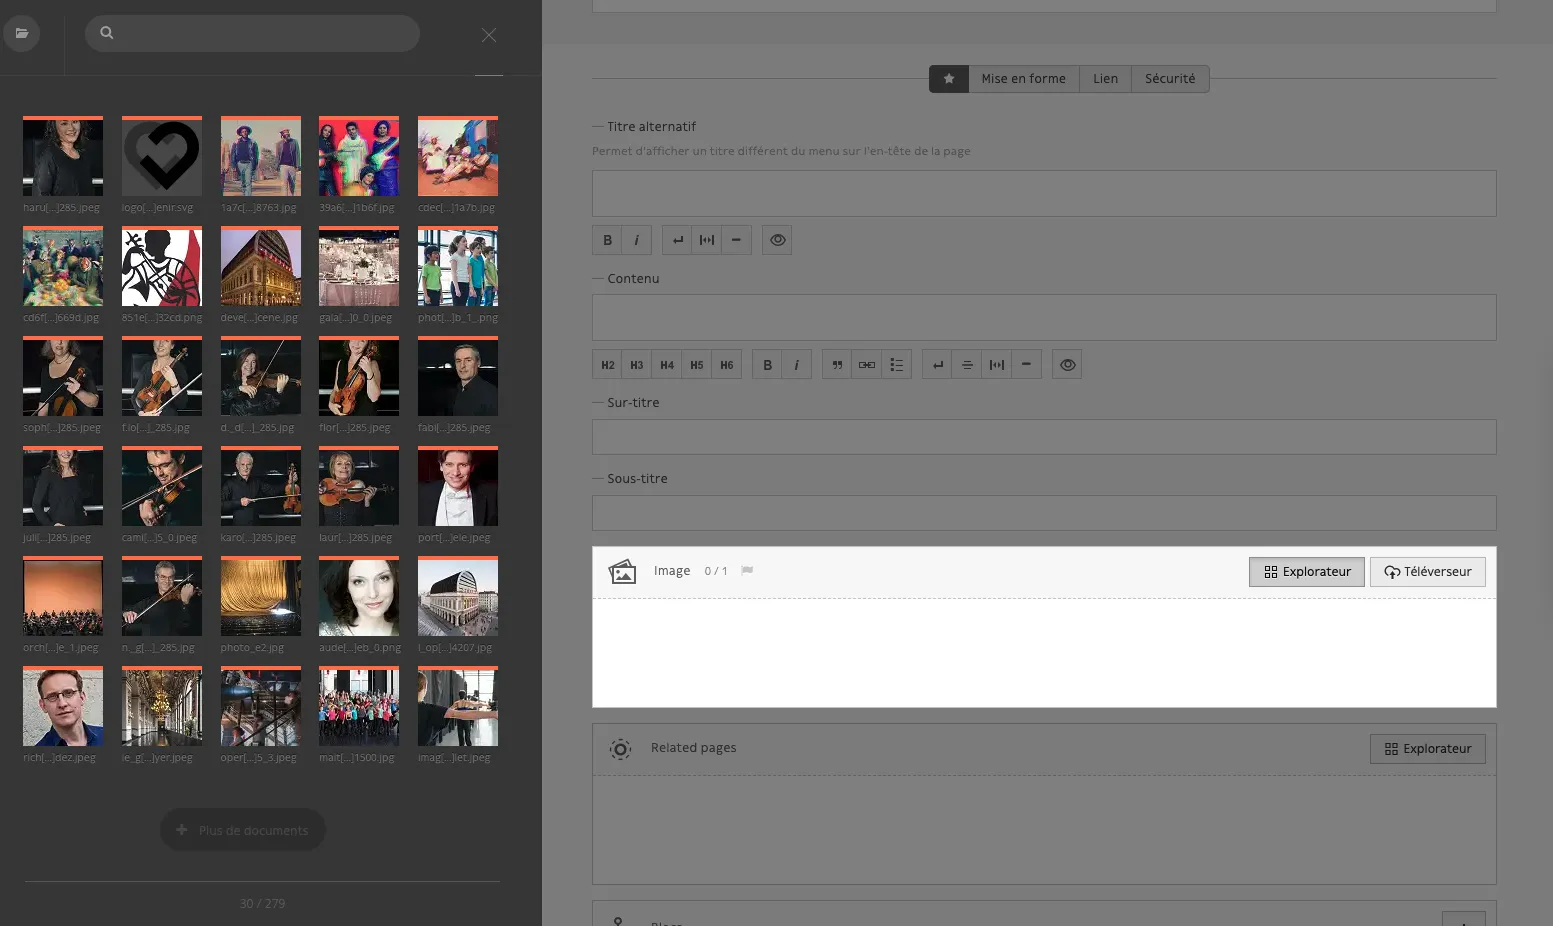This screenshot has height=926, width=1553.
Task: Select thumbnail aude[...]eb_0.png
Action: 359,597
